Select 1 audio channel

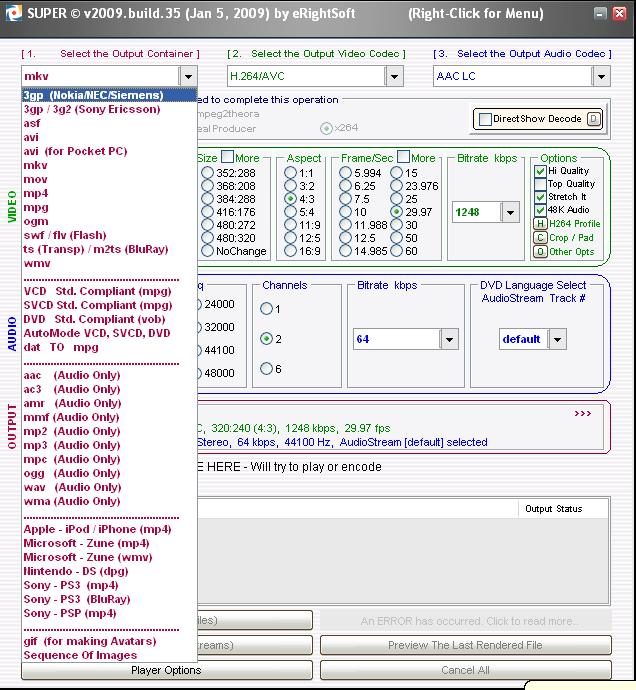(266, 308)
